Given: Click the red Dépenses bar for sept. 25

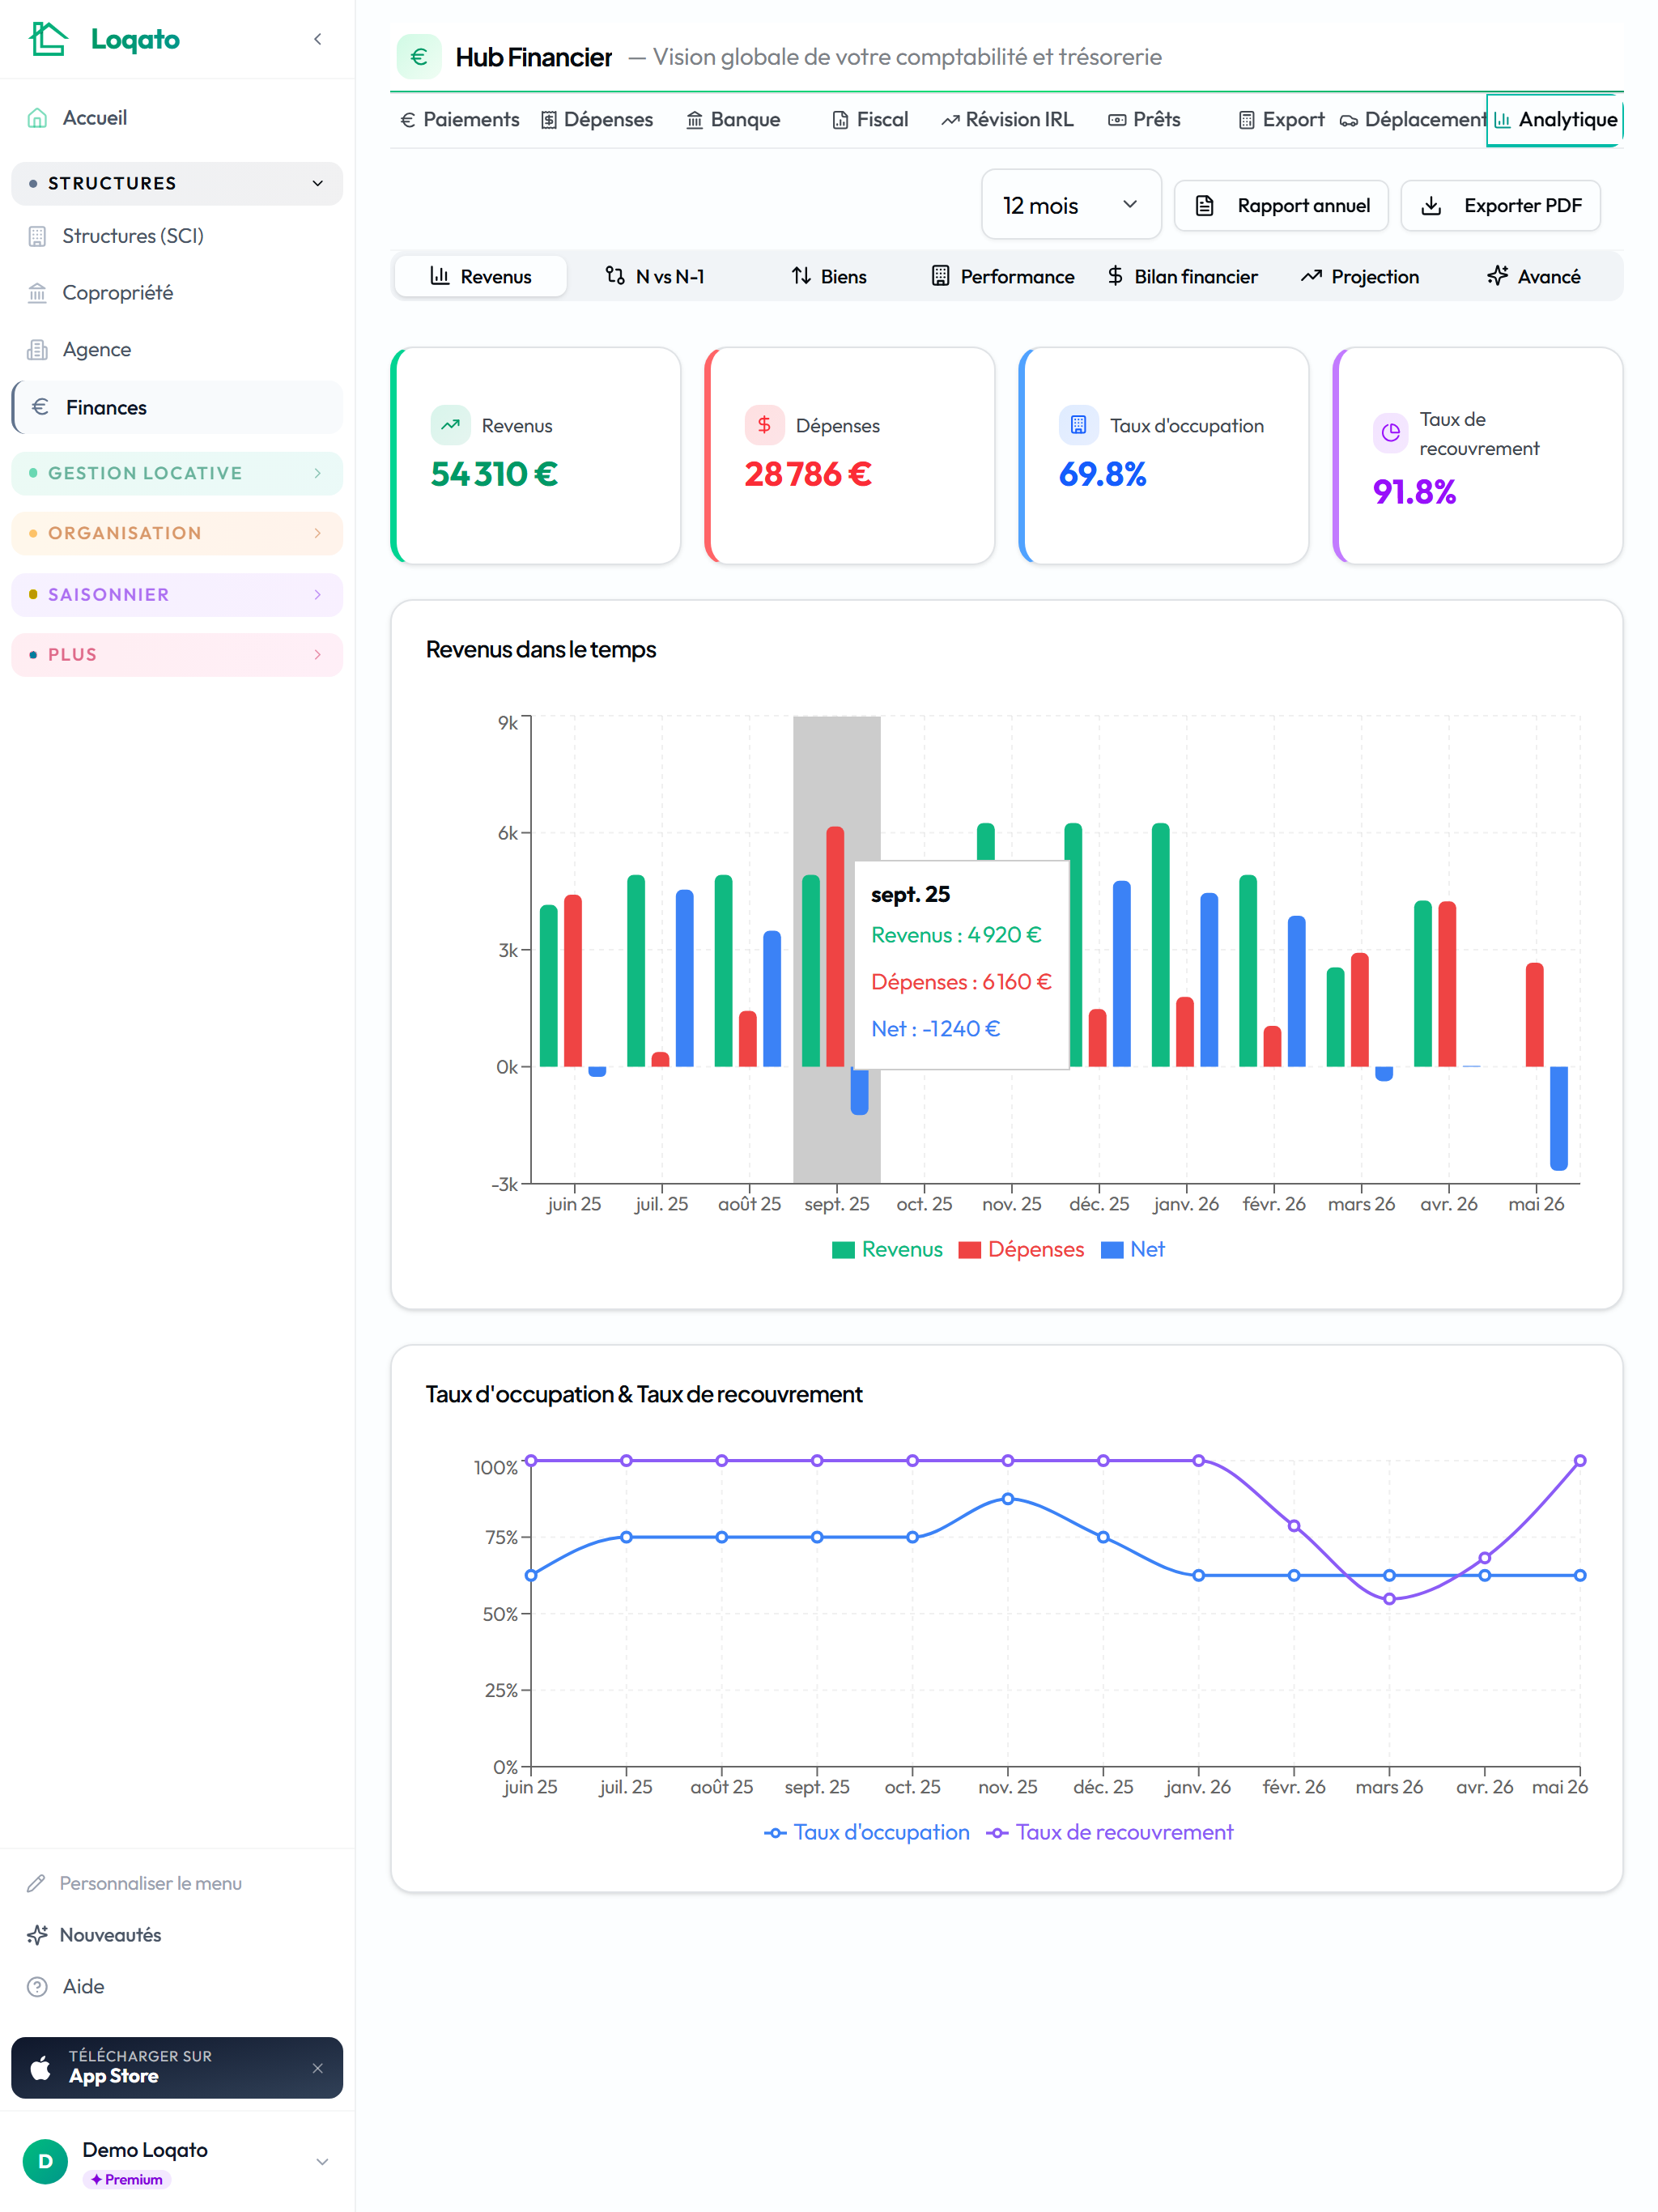Looking at the screenshot, I should [x=835, y=946].
